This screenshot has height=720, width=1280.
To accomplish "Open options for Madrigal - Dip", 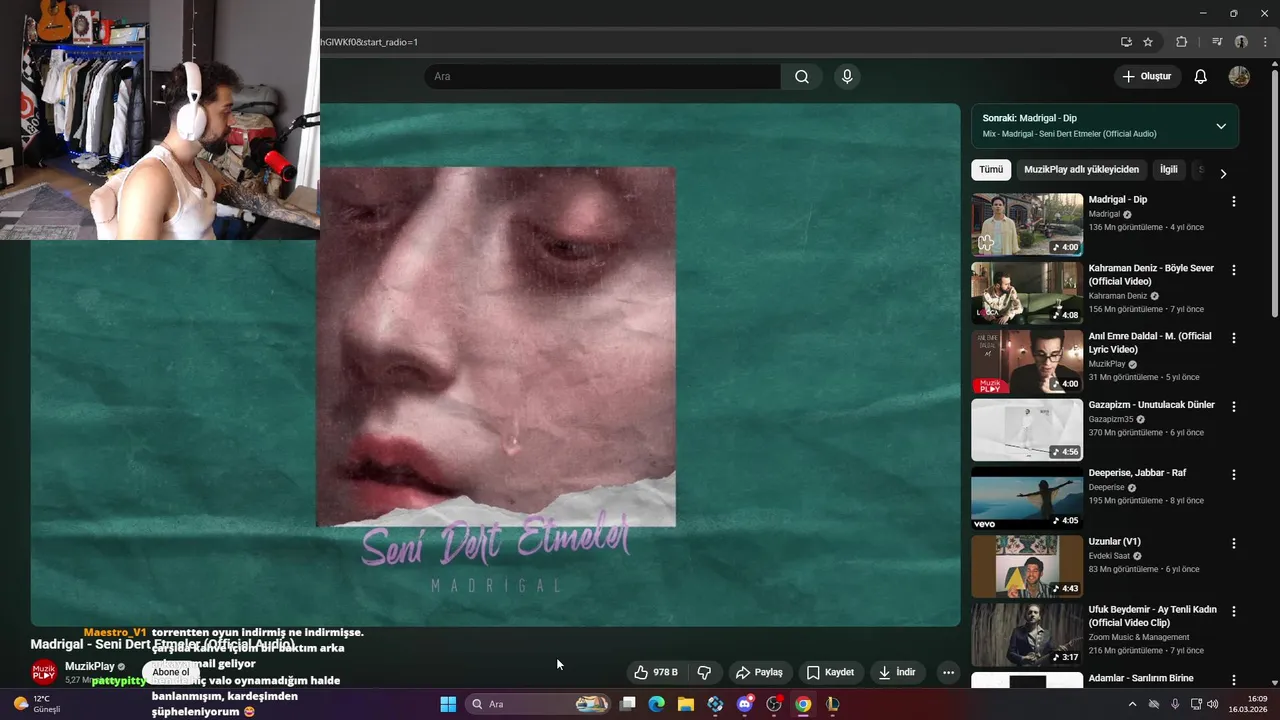I will click(x=1233, y=201).
